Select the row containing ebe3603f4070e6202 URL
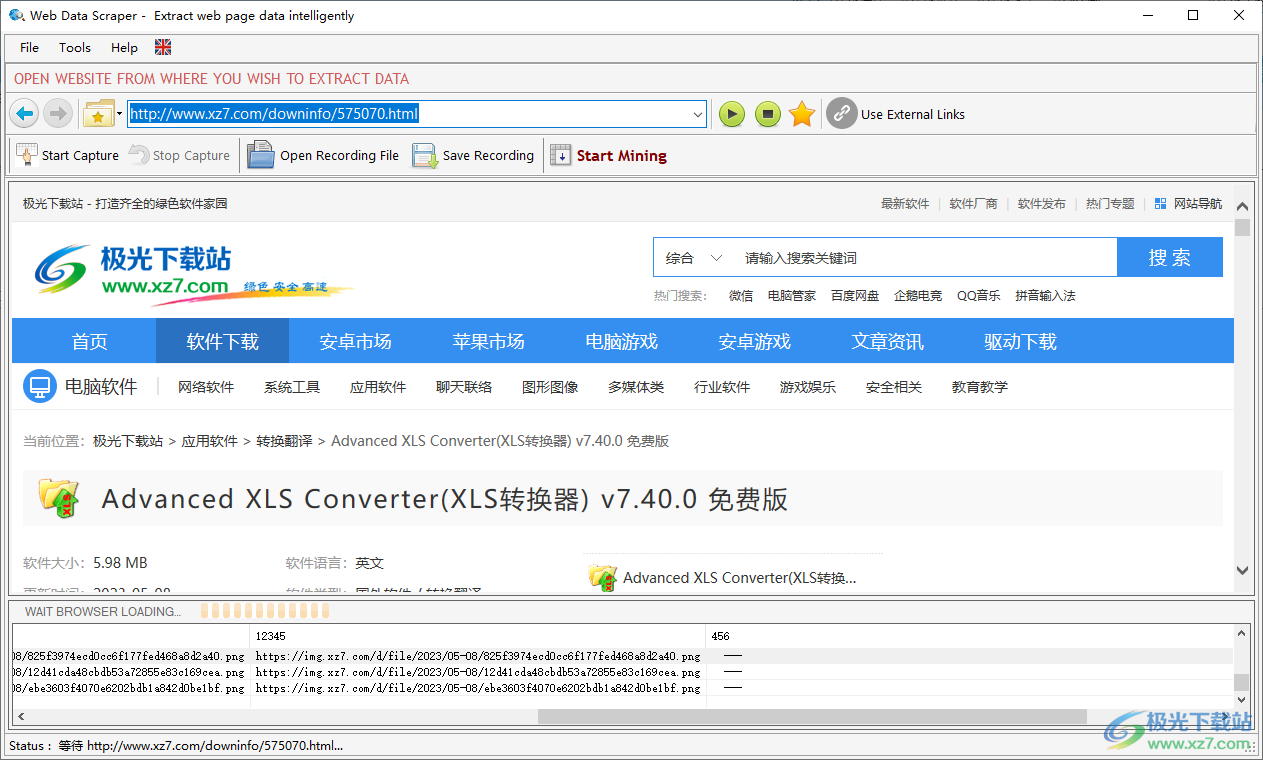 pyautogui.click(x=622, y=689)
